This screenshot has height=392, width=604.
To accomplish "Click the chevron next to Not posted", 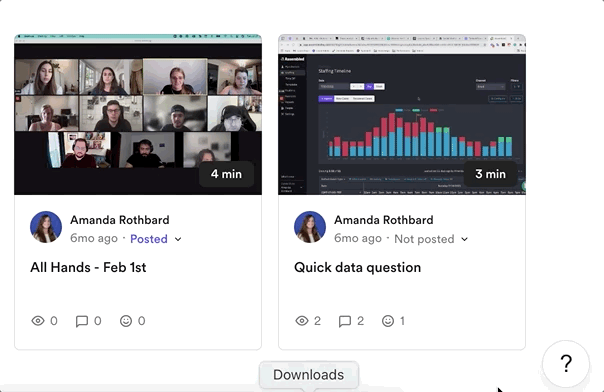I will pos(465,239).
